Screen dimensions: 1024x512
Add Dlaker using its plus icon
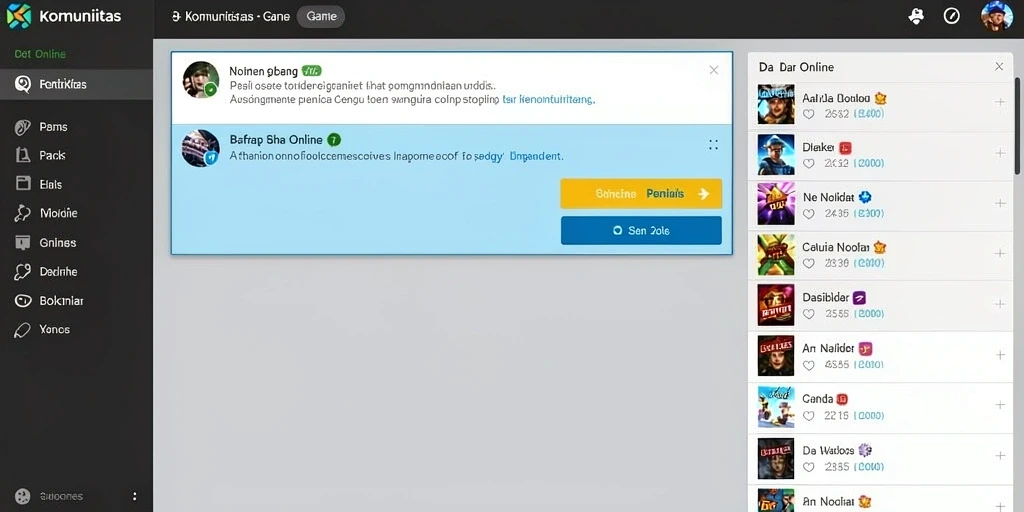coord(999,153)
